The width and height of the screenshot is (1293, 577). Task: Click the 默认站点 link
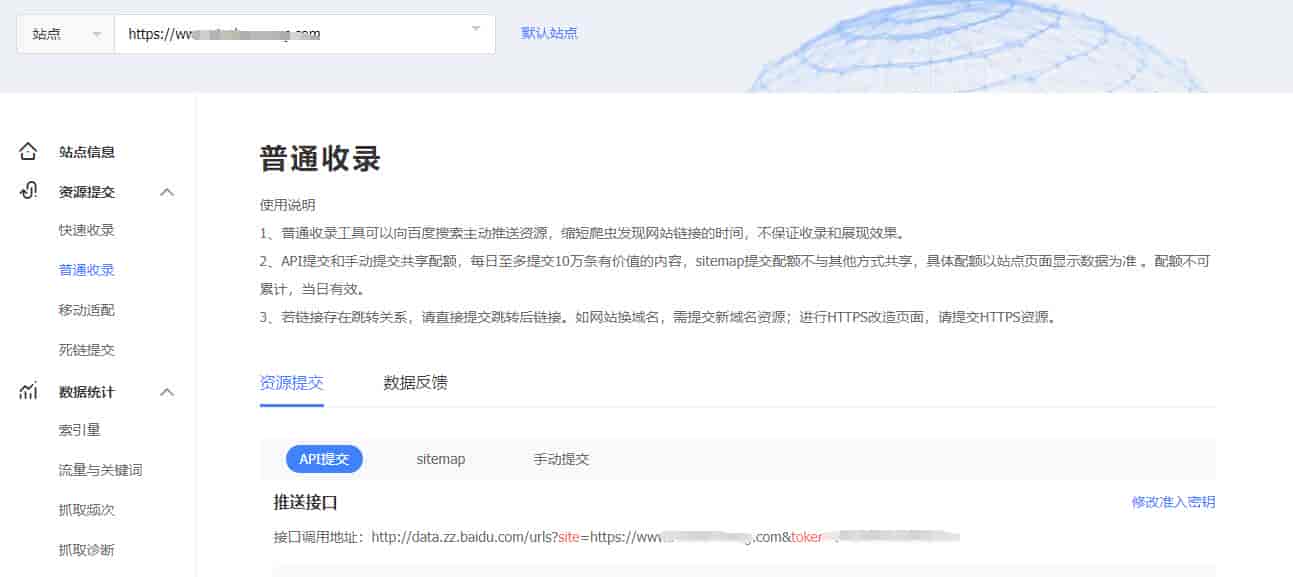click(548, 33)
